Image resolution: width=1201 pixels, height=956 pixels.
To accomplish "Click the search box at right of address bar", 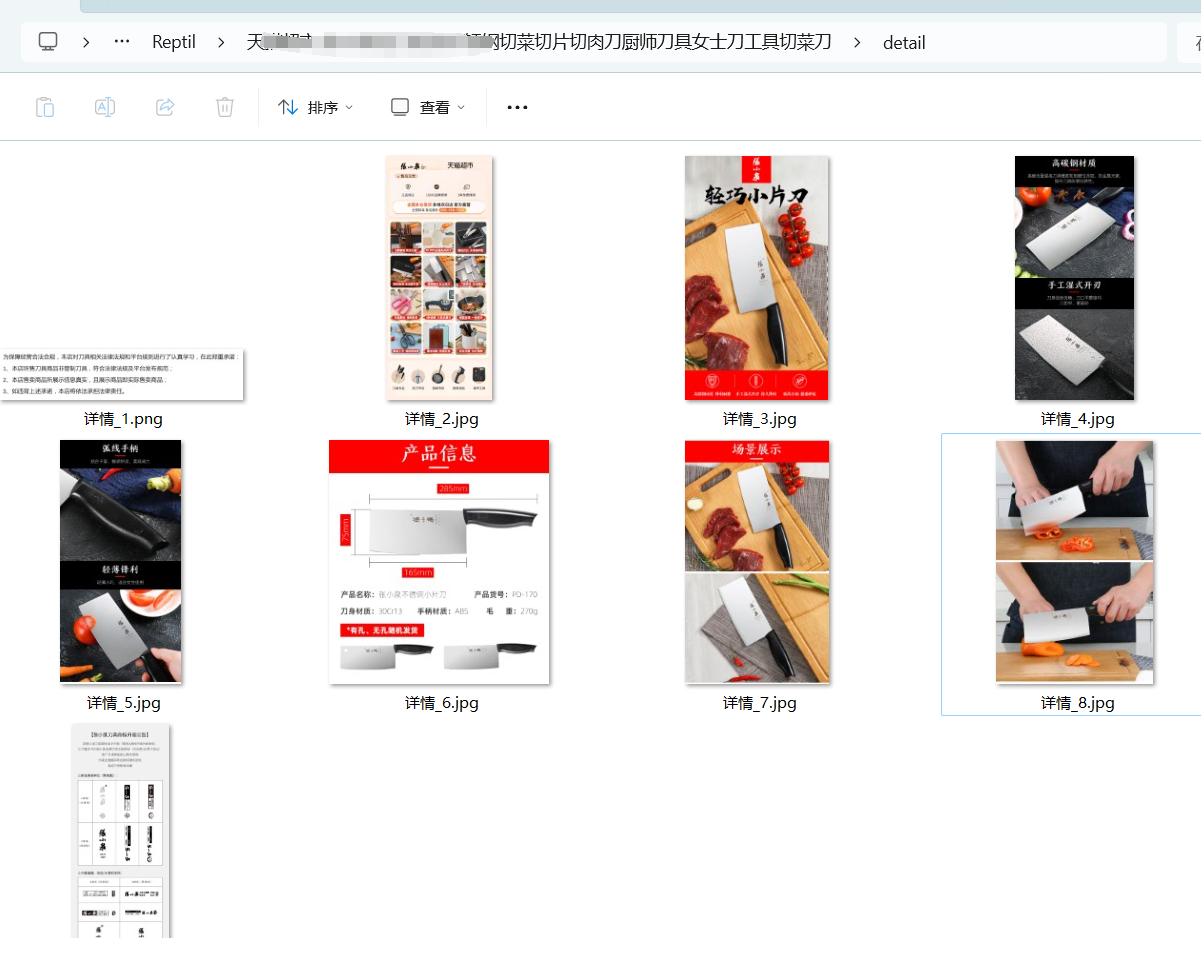I will [1187, 42].
